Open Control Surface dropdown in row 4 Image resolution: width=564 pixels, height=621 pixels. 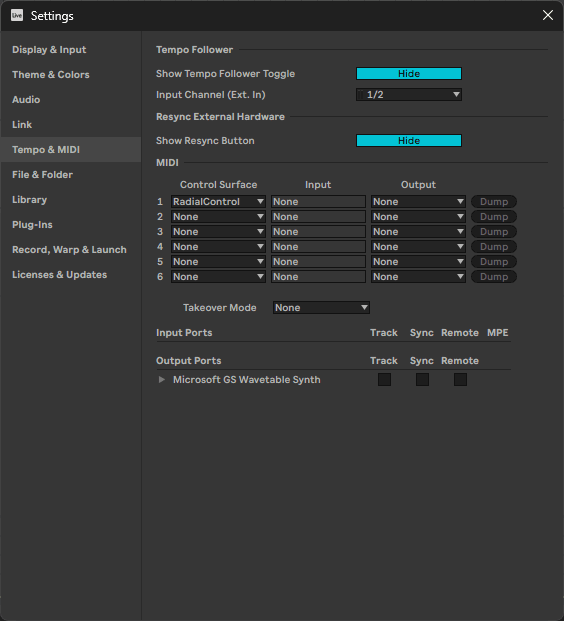tap(218, 247)
